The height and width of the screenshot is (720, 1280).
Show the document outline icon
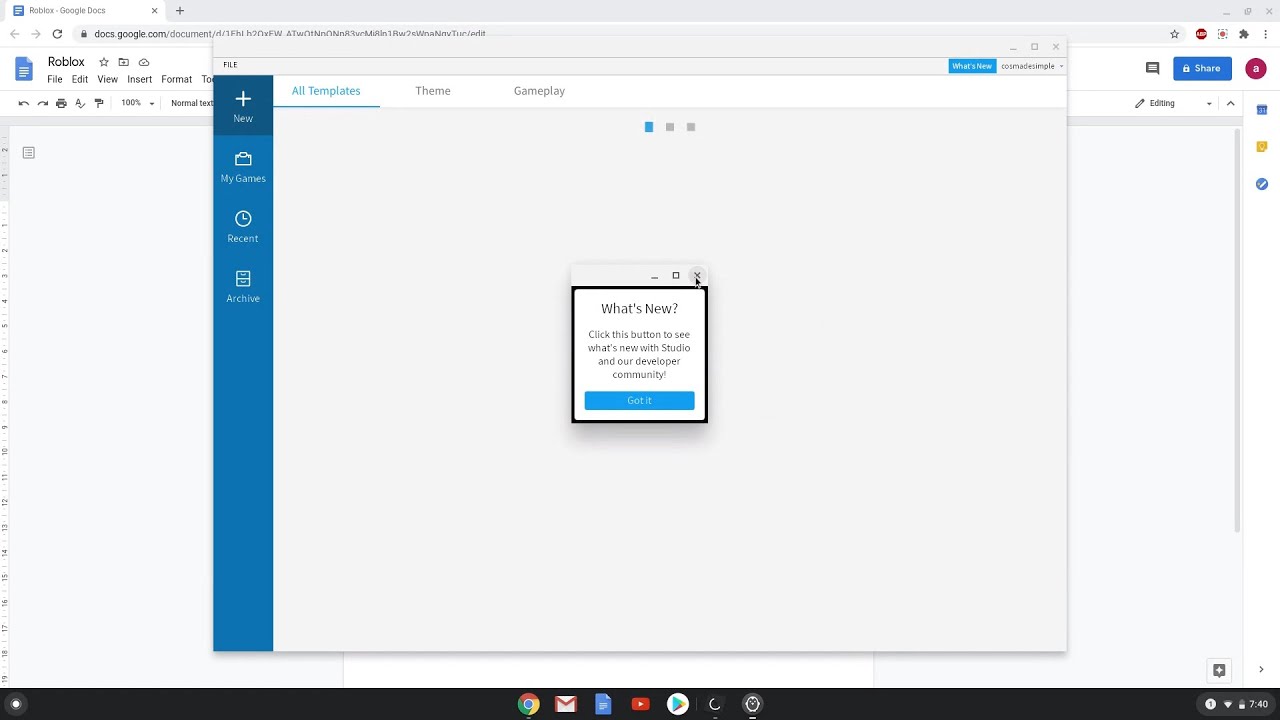[x=29, y=153]
